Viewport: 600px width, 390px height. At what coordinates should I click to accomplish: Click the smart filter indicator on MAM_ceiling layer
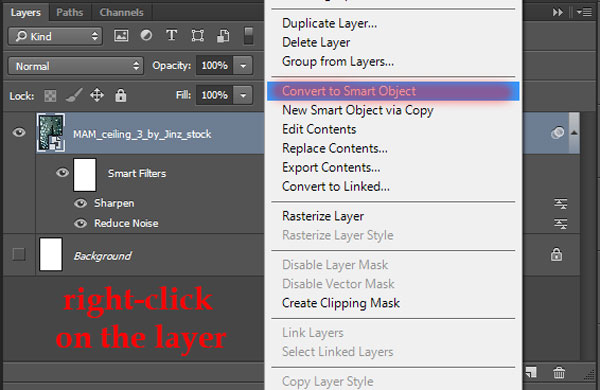[557, 133]
